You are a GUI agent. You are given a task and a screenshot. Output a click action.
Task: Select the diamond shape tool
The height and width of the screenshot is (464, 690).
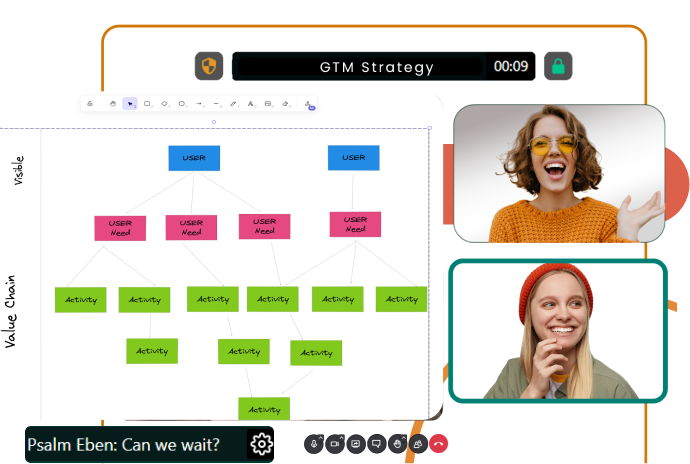click(x=165, y=104)
